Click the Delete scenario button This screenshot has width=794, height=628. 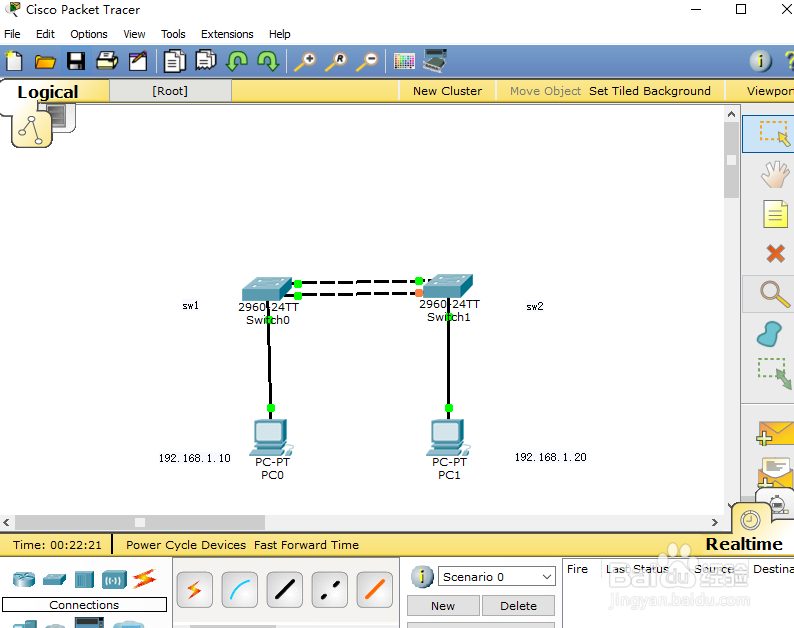point(518,606)
